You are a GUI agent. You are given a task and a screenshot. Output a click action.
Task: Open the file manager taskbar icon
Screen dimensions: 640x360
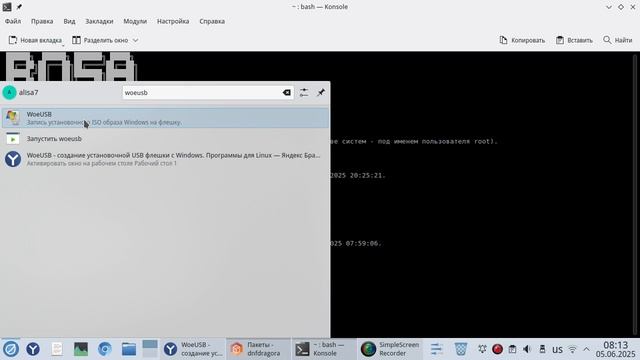pos(129,349)
